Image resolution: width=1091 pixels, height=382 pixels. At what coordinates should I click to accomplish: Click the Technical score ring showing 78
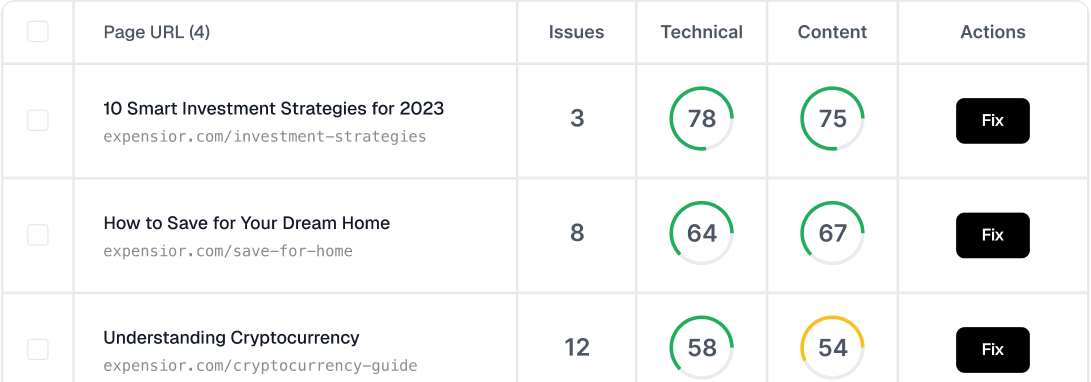[701, 118]
